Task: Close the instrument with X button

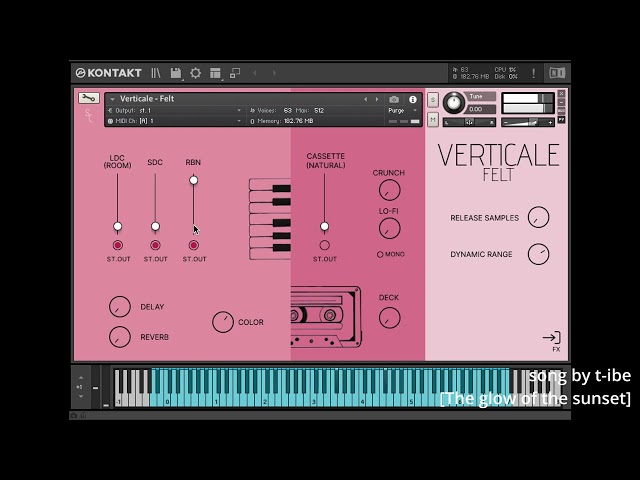Action: pos(561,93)
